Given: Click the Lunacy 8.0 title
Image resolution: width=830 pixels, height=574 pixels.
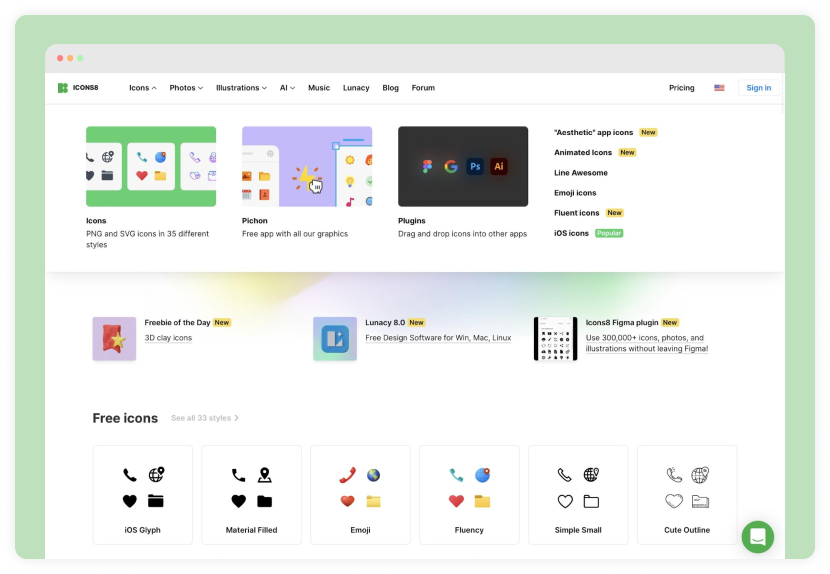Looking at the screenshot, I should pyautogui.click(x=385, y=322).
